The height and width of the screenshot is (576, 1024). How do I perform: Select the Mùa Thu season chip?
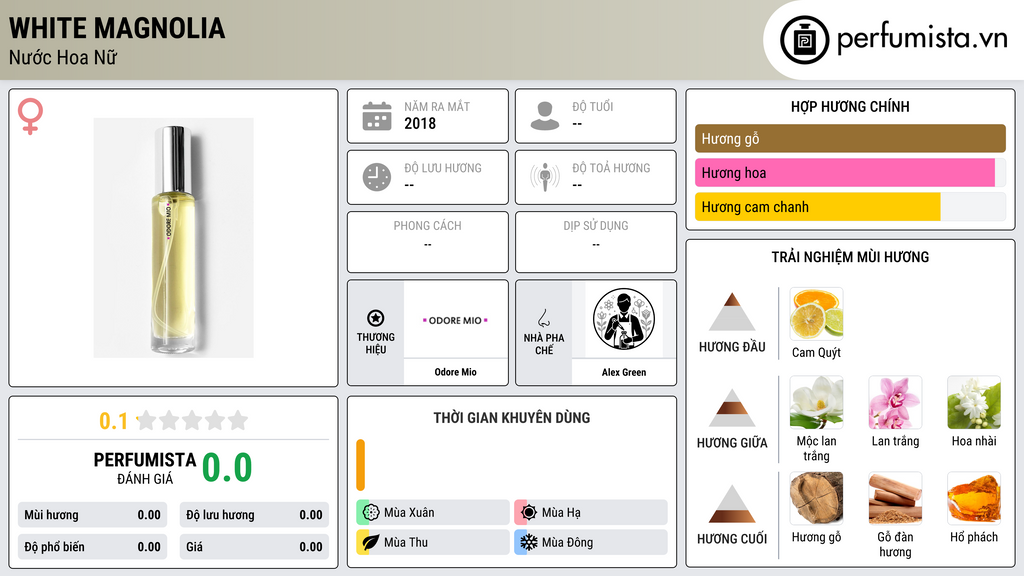pos(432,542)
